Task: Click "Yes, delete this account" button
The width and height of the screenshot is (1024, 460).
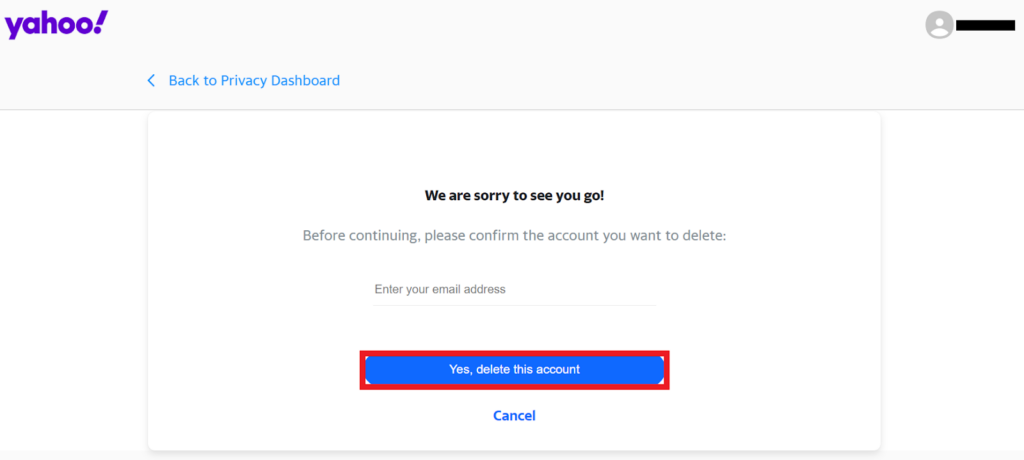Action: coord(514,370)
